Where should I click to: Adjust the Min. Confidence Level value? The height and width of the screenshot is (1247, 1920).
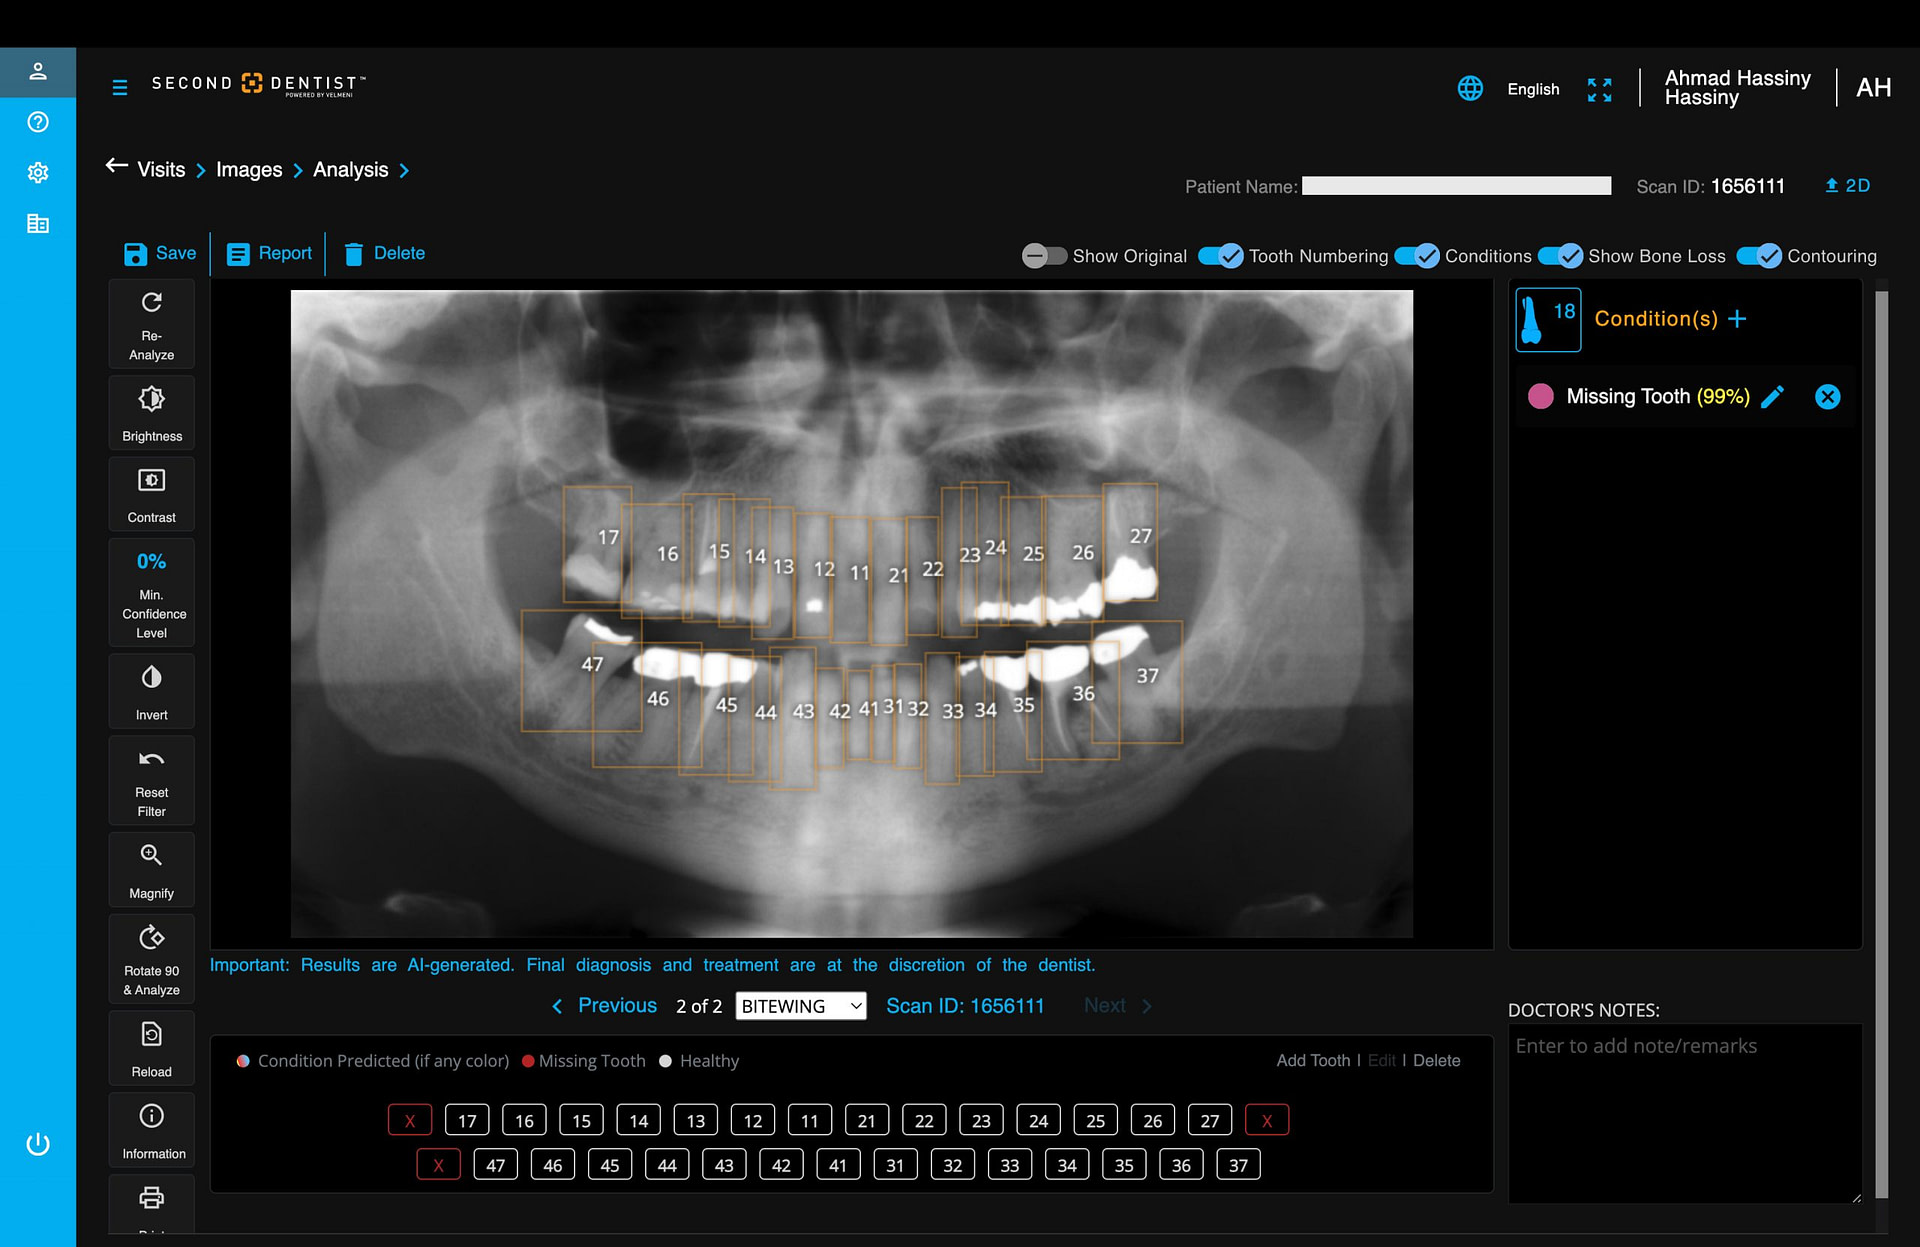[151, 592]
